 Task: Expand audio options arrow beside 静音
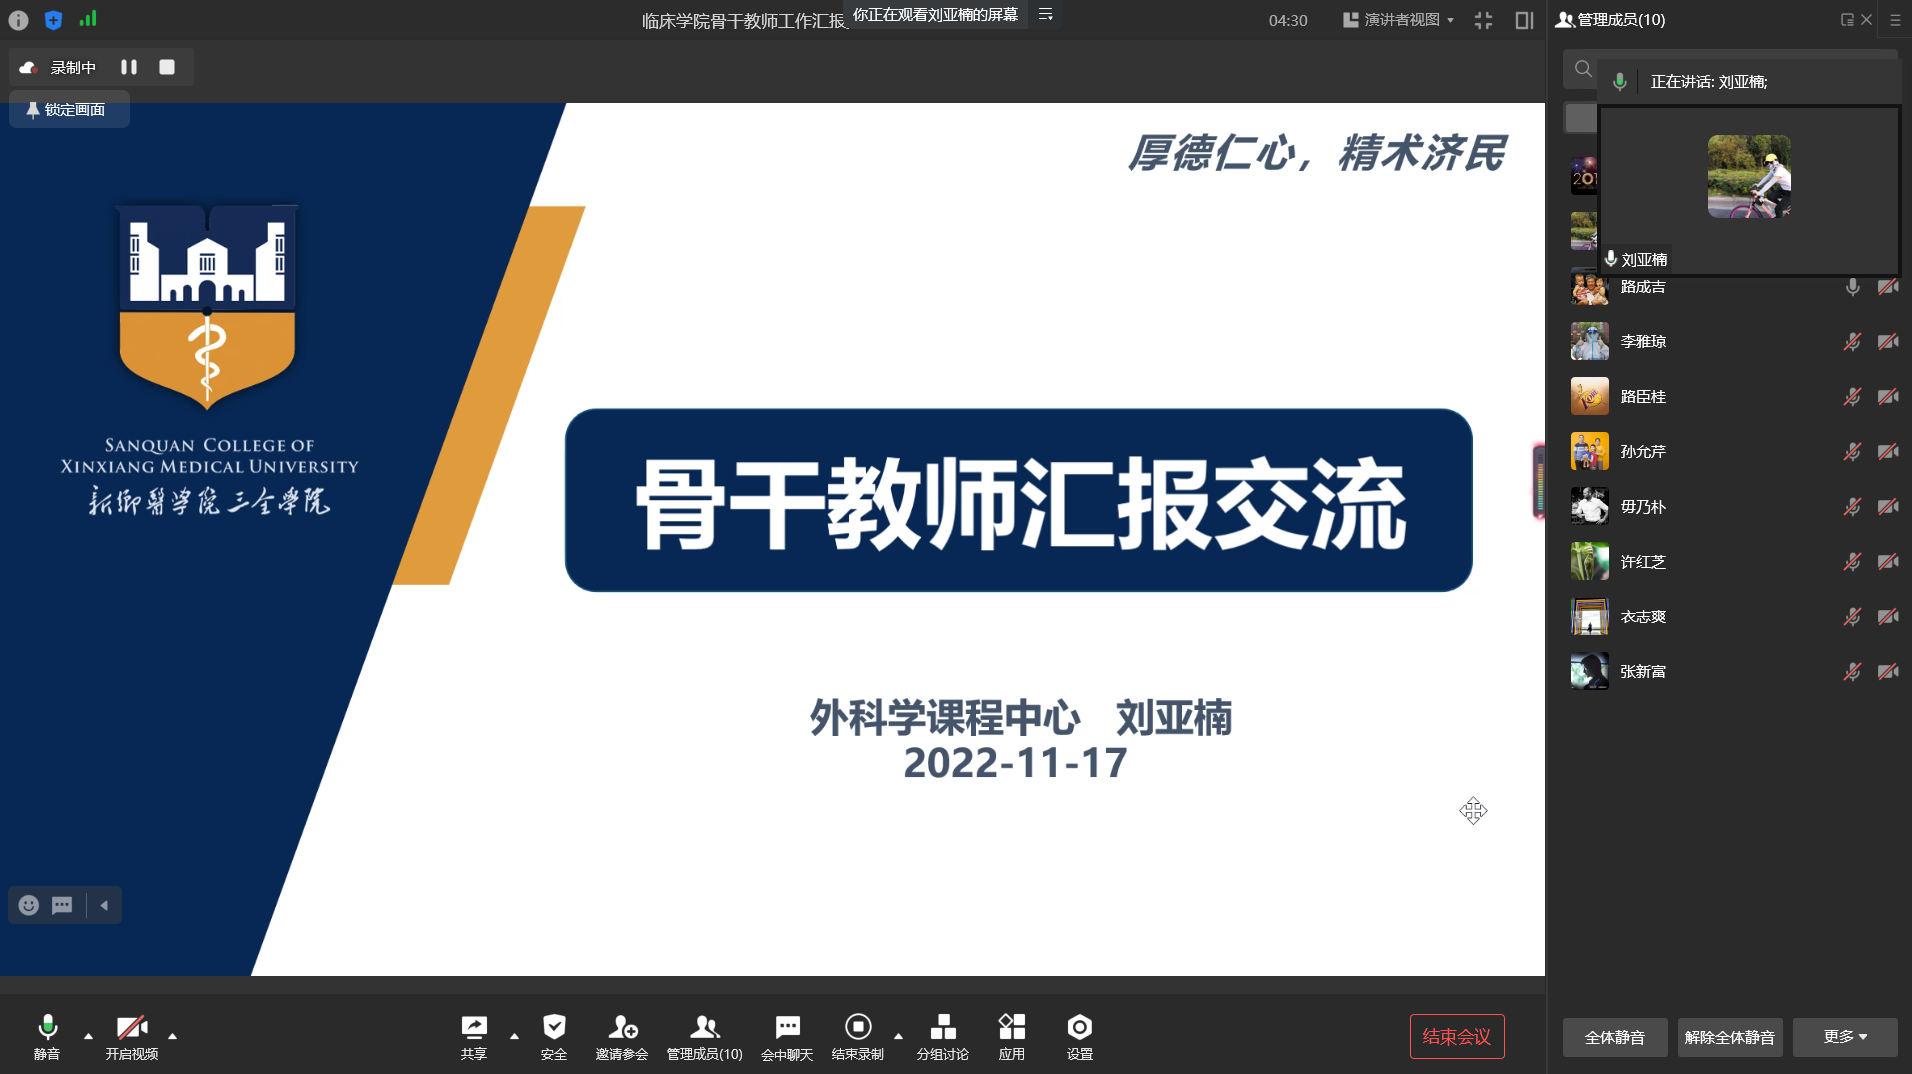coord(88,1036)
